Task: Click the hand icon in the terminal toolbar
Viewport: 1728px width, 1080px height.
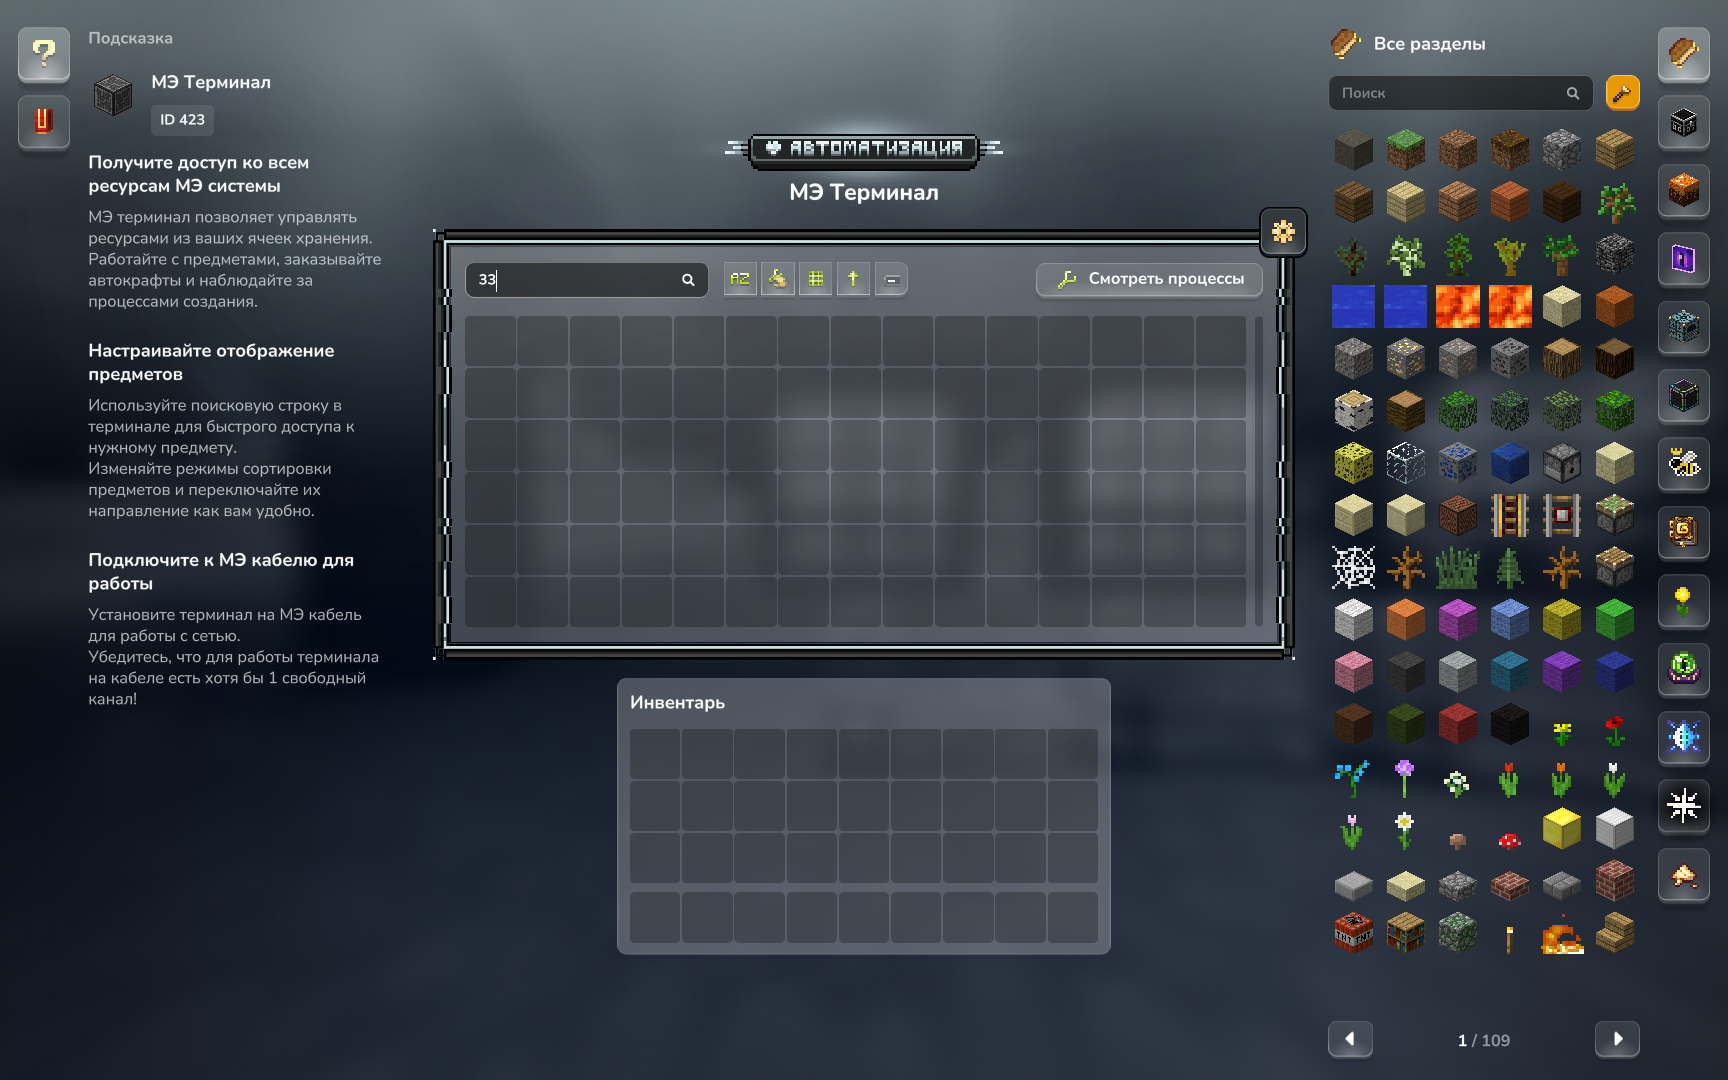Action: click(778, 279)
